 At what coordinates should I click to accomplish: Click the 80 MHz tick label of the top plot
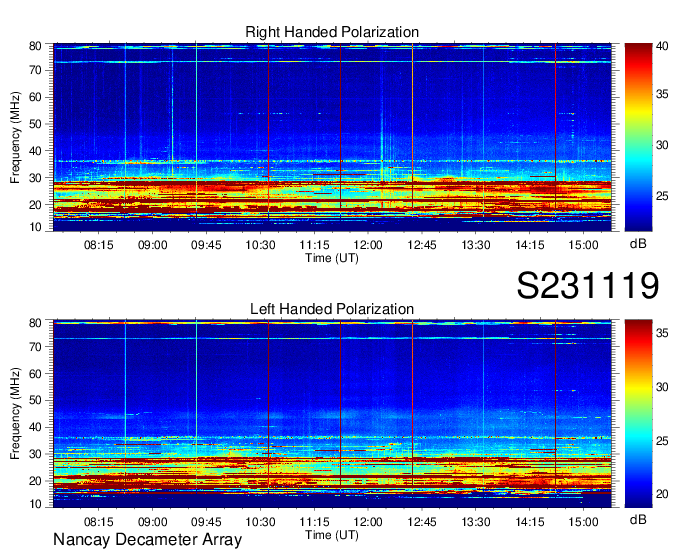[x=35, y=46]
